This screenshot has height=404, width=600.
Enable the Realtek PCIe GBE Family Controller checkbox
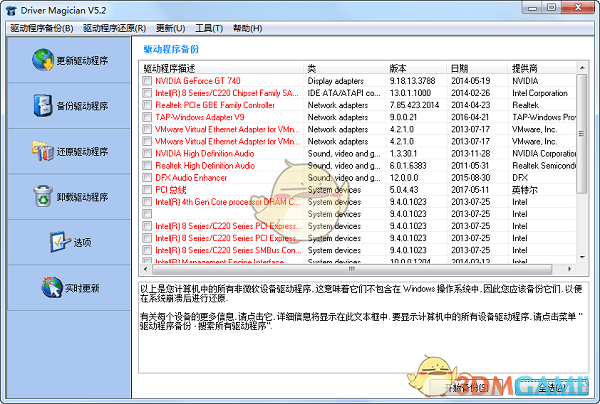(147, 105)
